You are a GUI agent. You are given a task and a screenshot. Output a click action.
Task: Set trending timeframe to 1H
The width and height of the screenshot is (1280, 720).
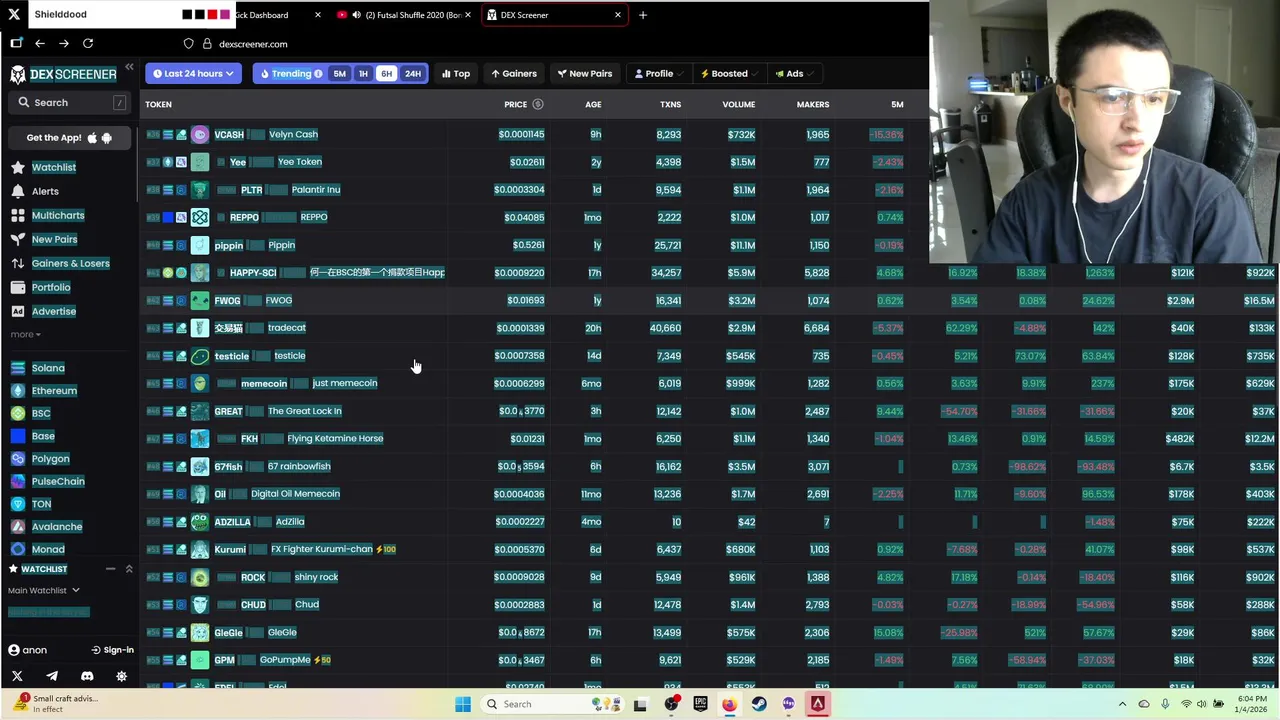coord(363,74)
